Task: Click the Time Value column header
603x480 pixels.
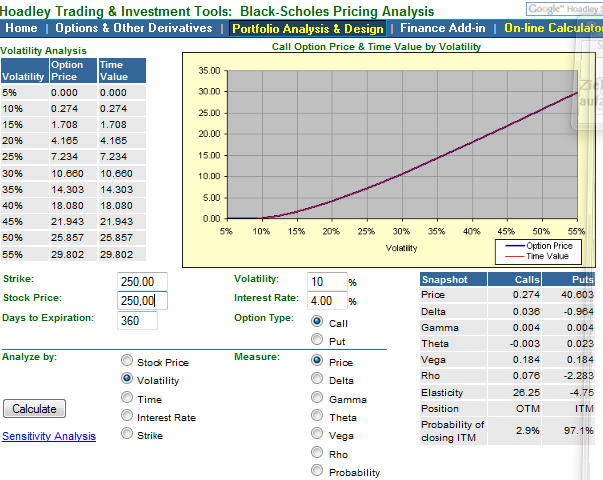Action: point(122,71)
